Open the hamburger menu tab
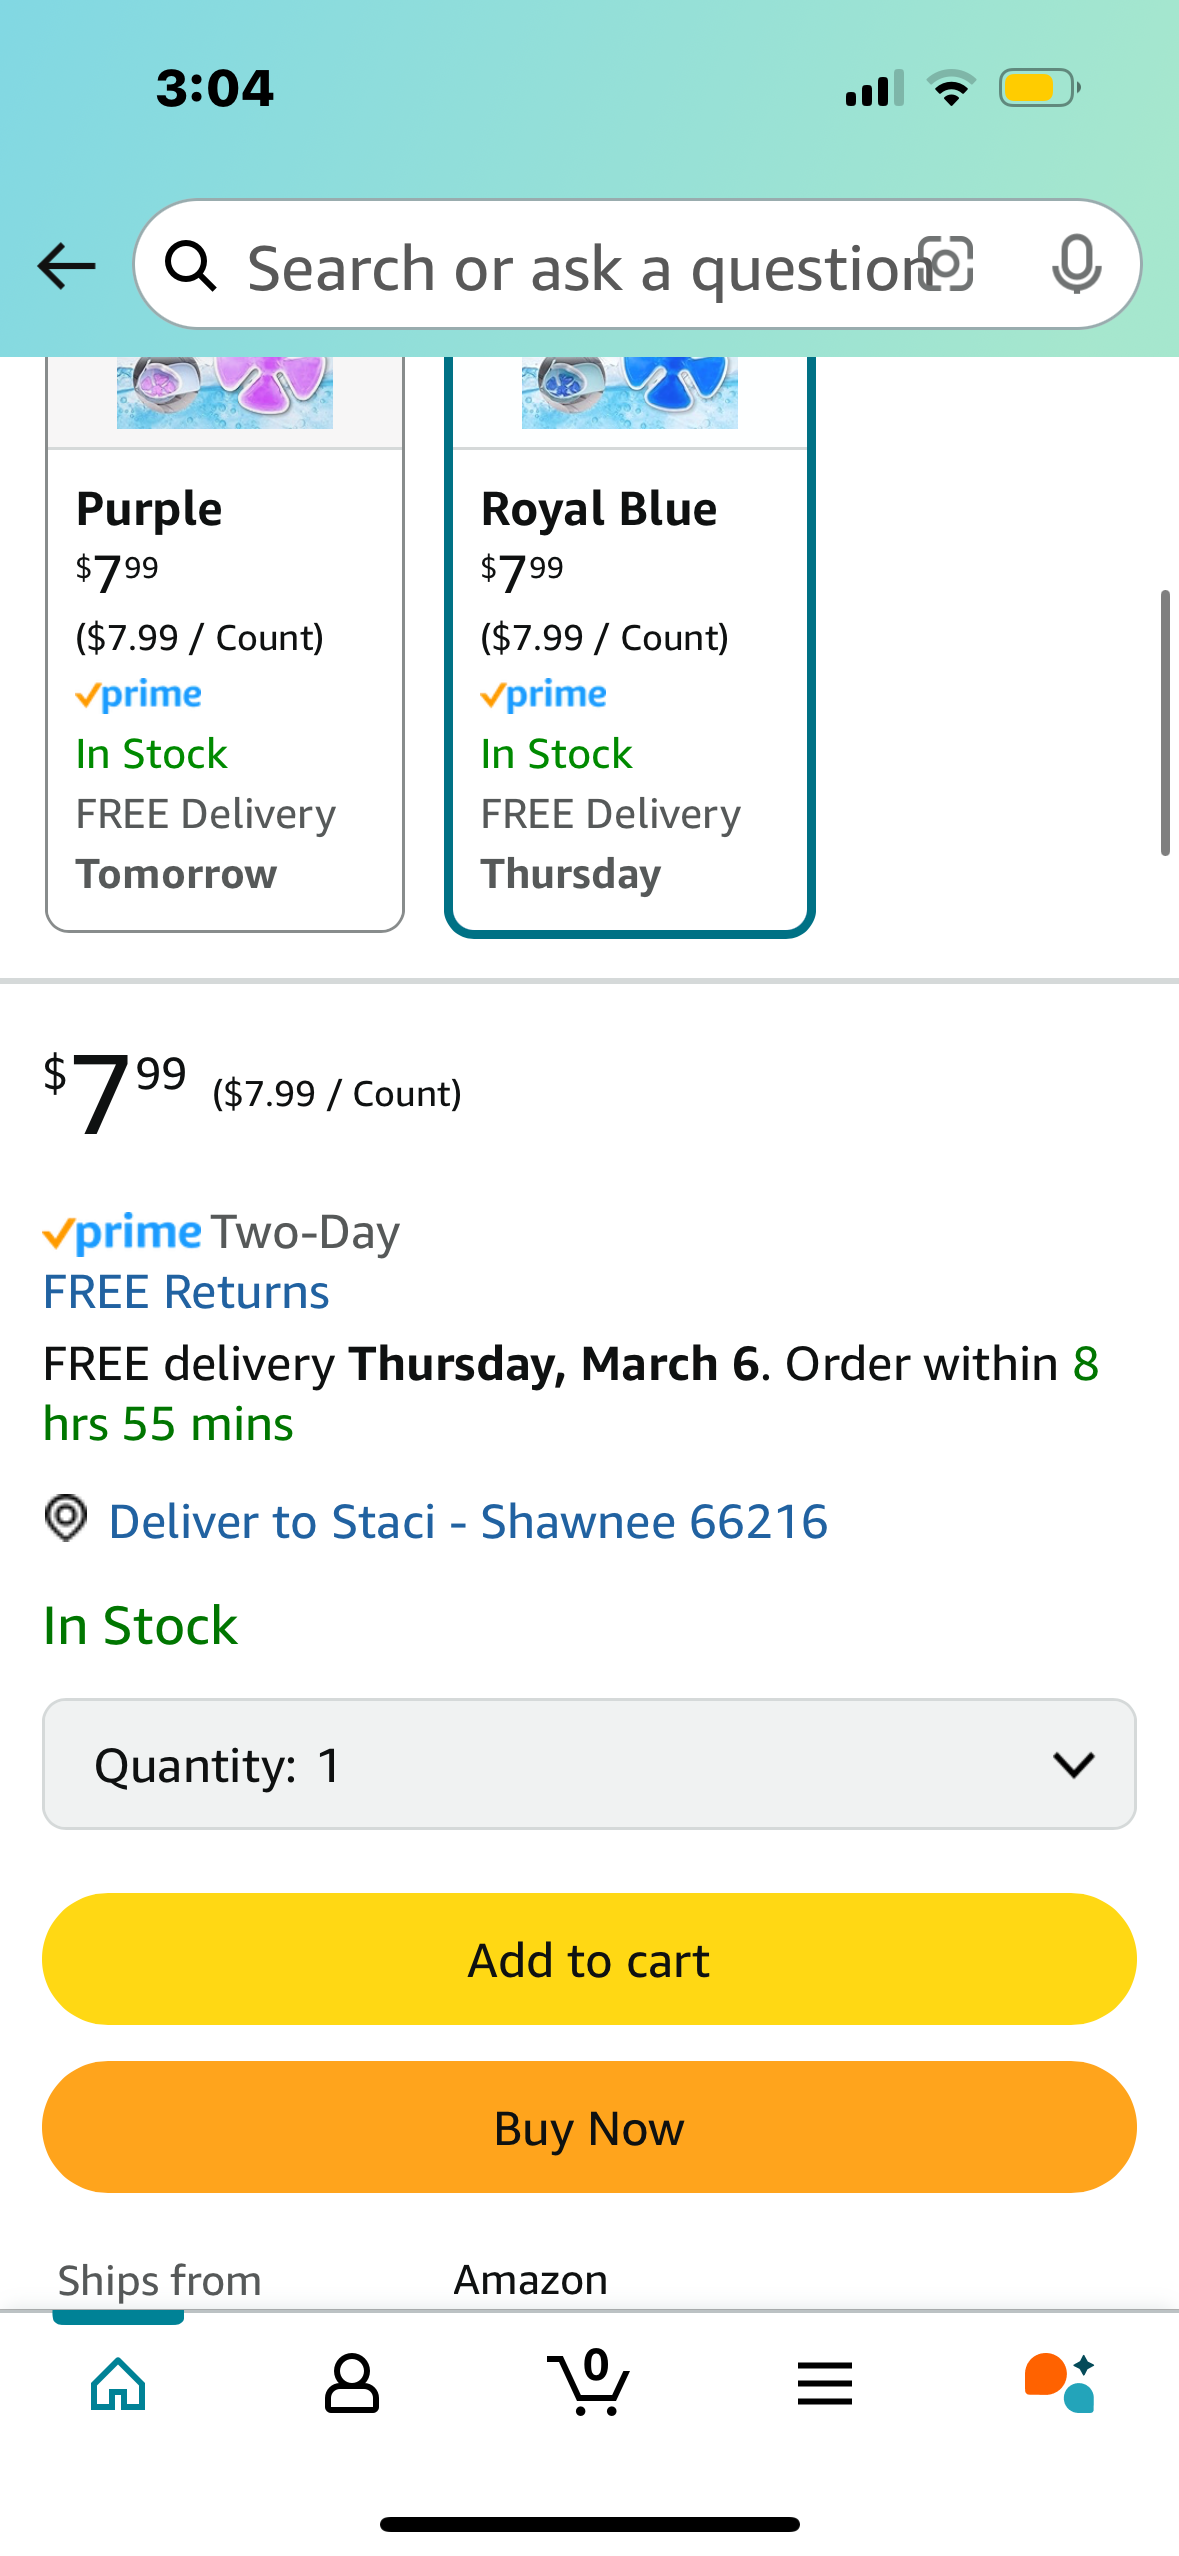The height and width of the screenshot is (2556, 1179). pyautogui.click(x=825, y=2383)
